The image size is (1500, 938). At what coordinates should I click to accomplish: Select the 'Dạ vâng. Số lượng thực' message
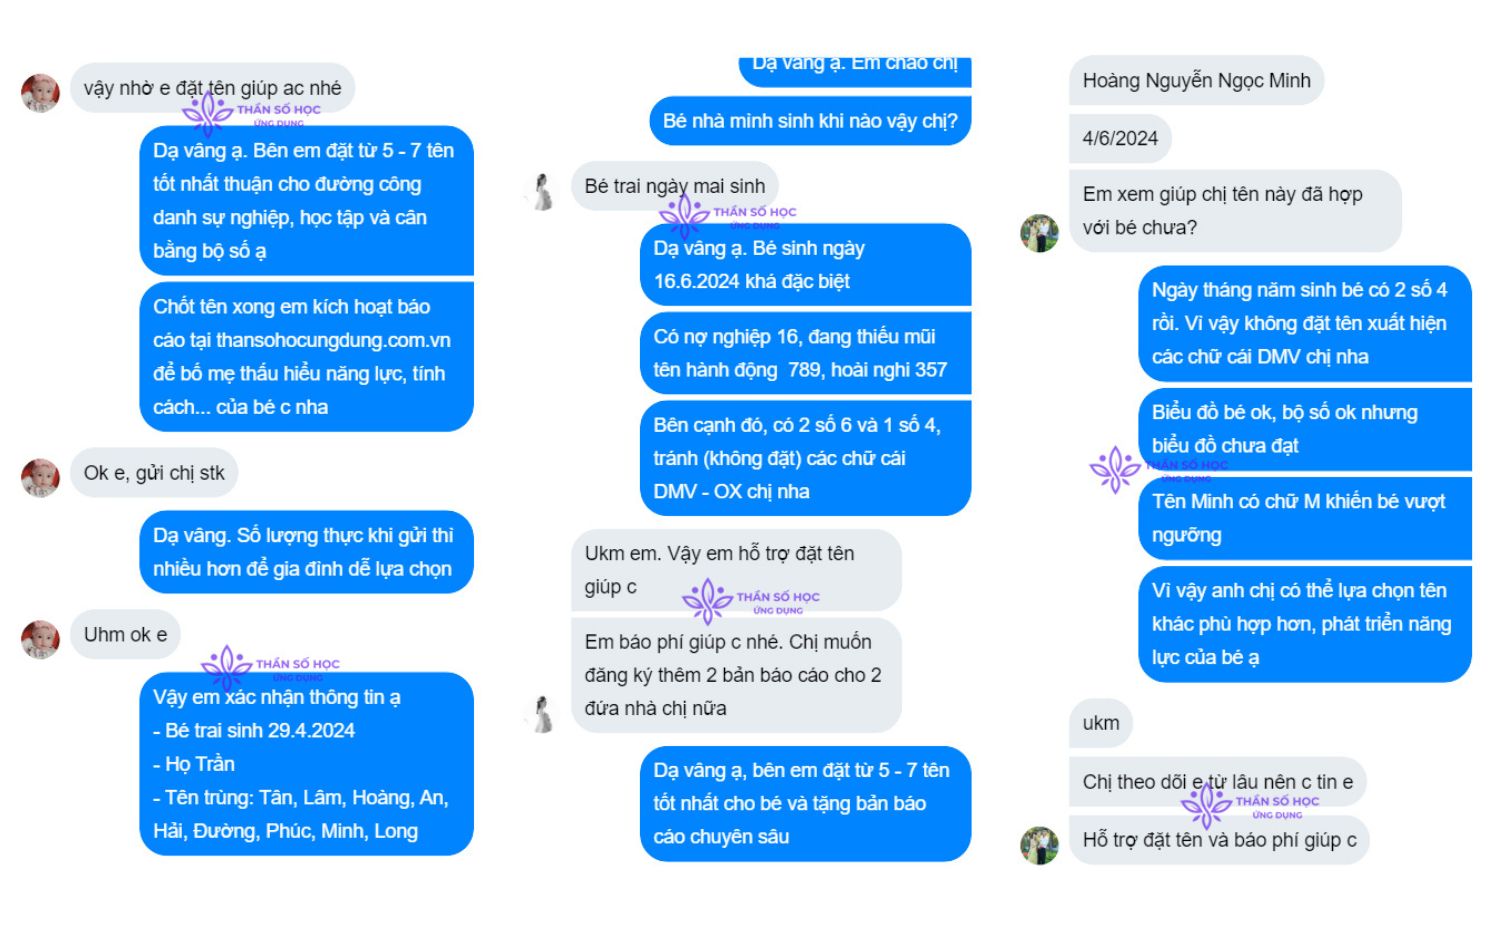tap(305, 552)
